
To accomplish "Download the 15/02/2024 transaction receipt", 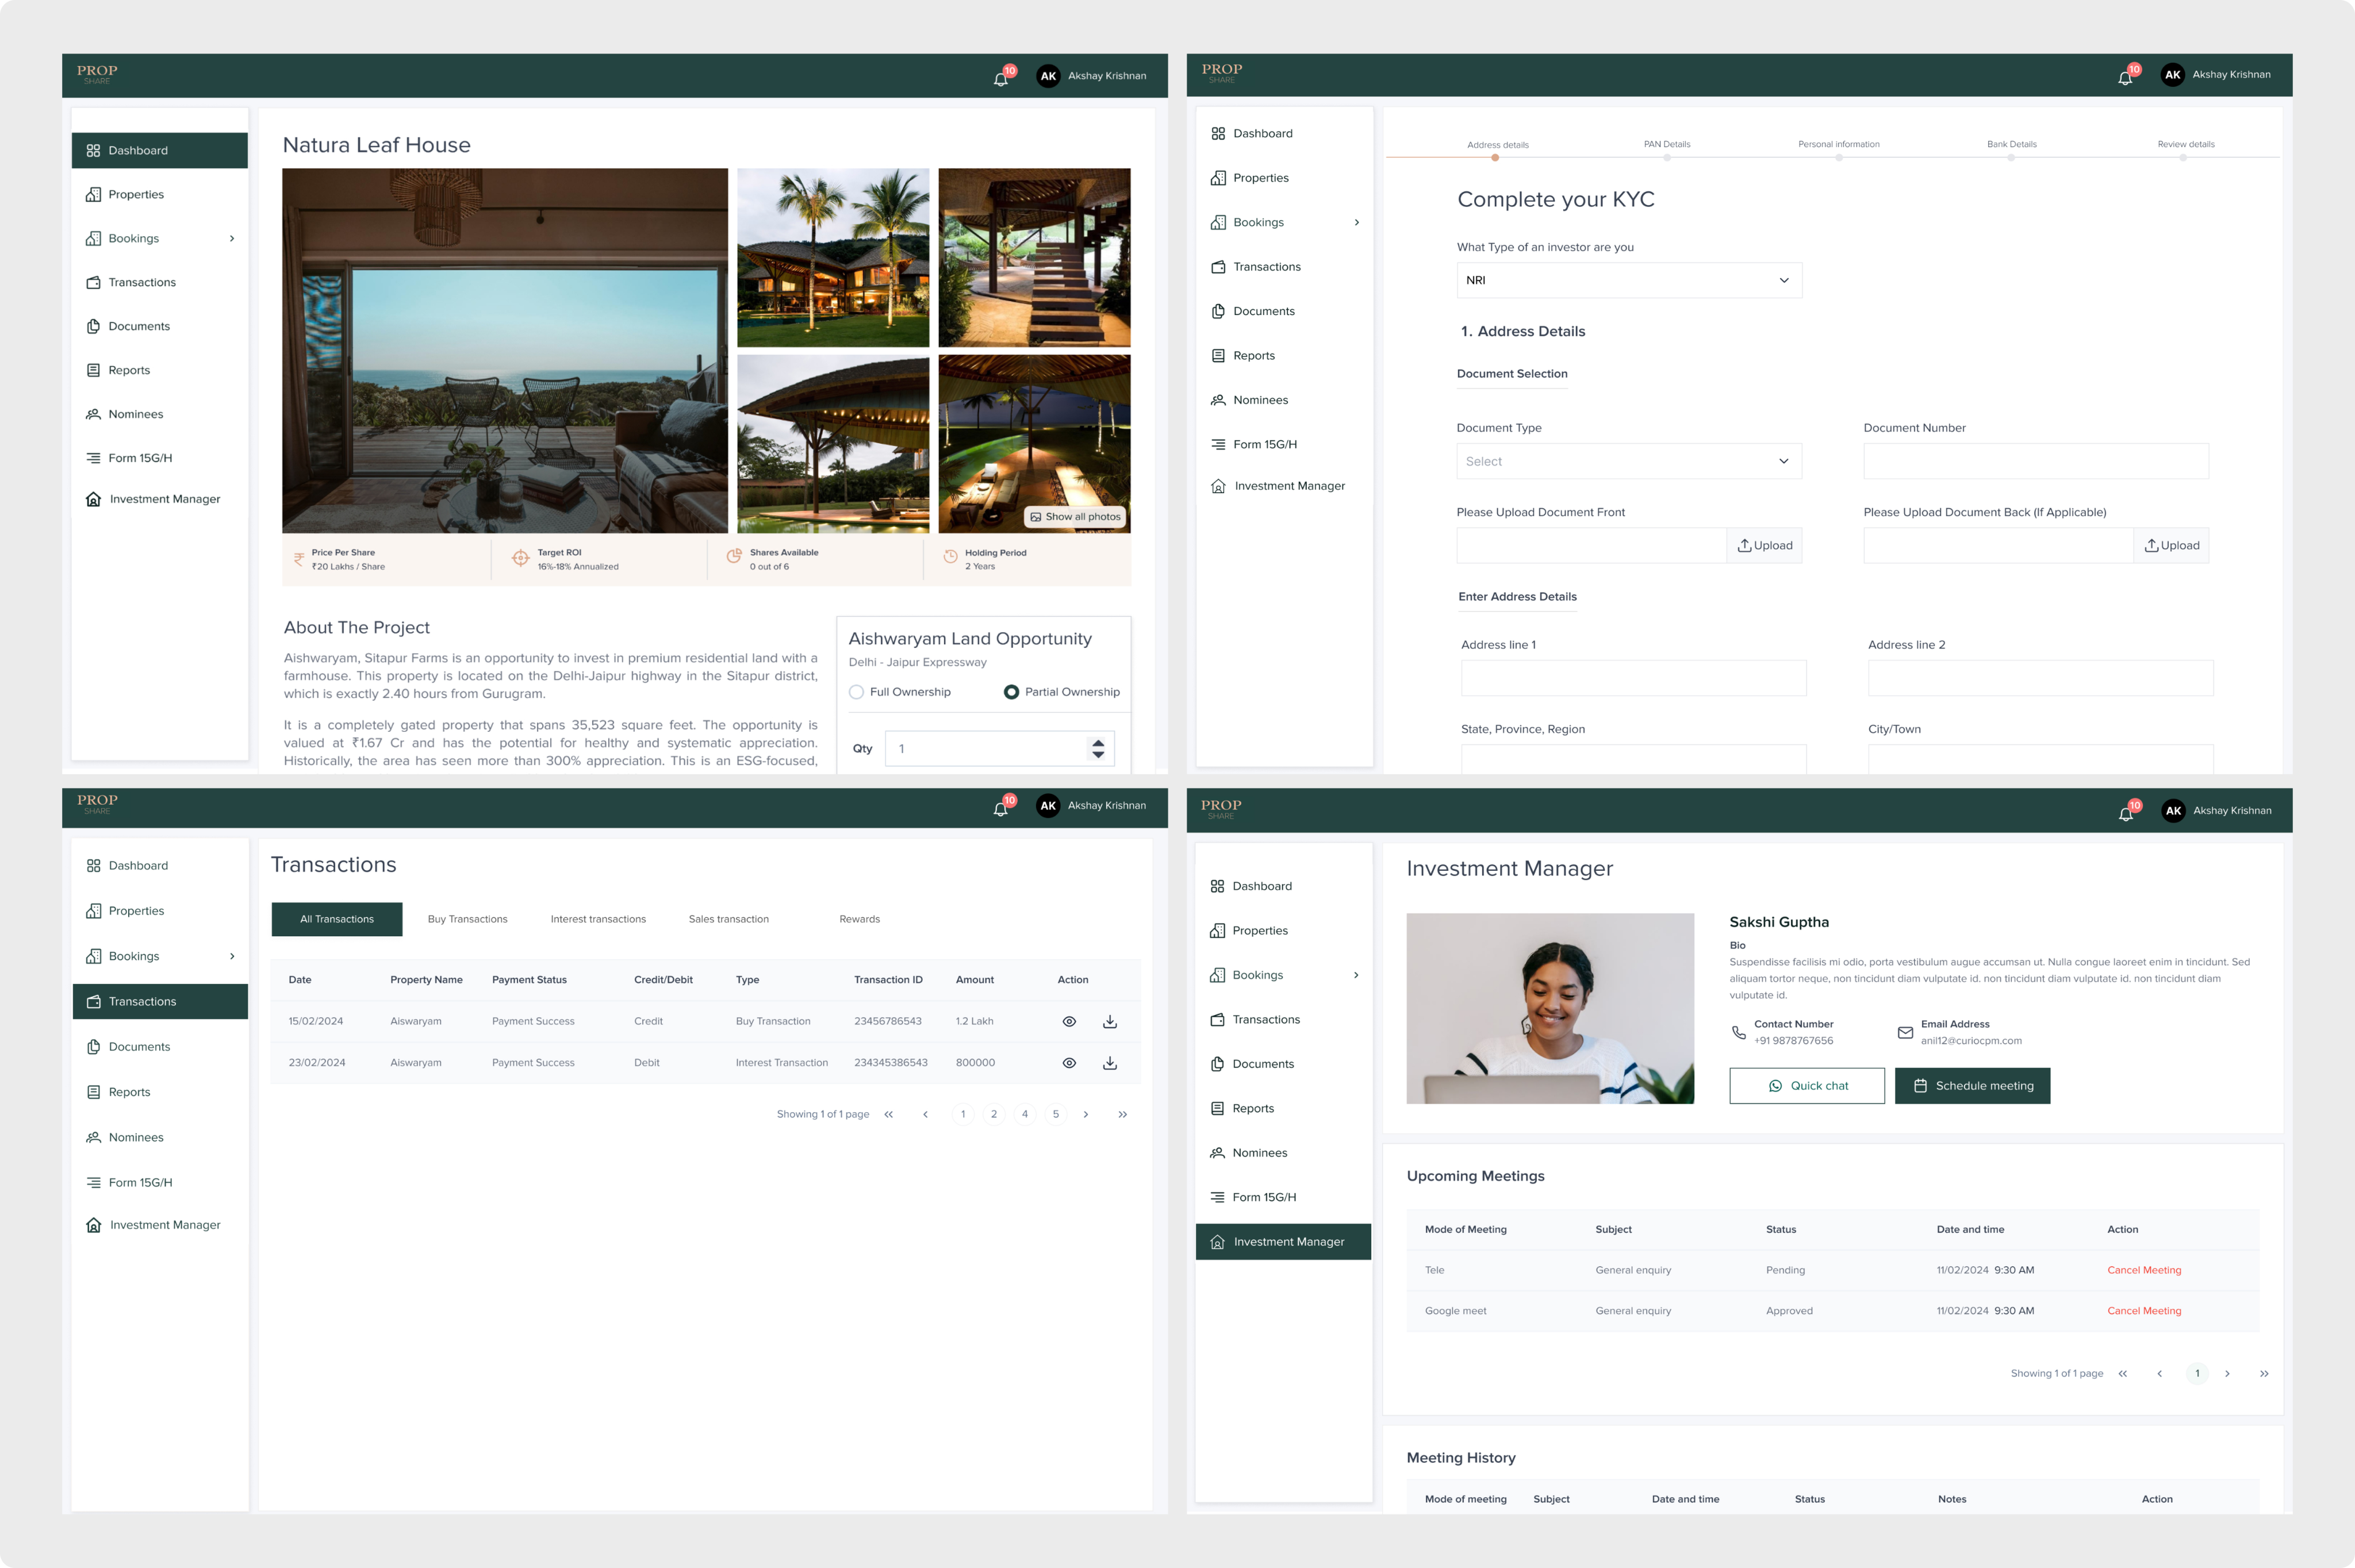I will [x=1109, y=1021].
